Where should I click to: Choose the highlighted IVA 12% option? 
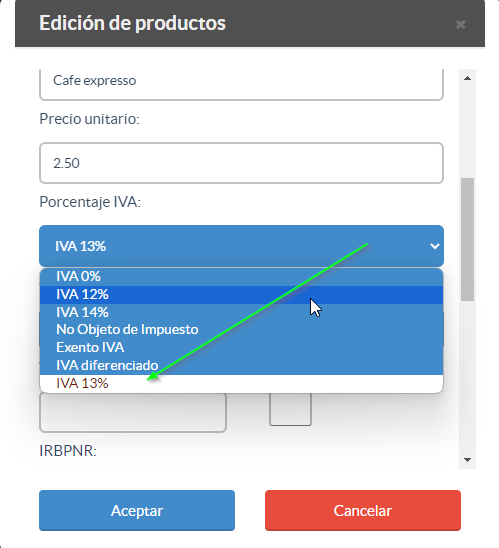click(241, 295)
